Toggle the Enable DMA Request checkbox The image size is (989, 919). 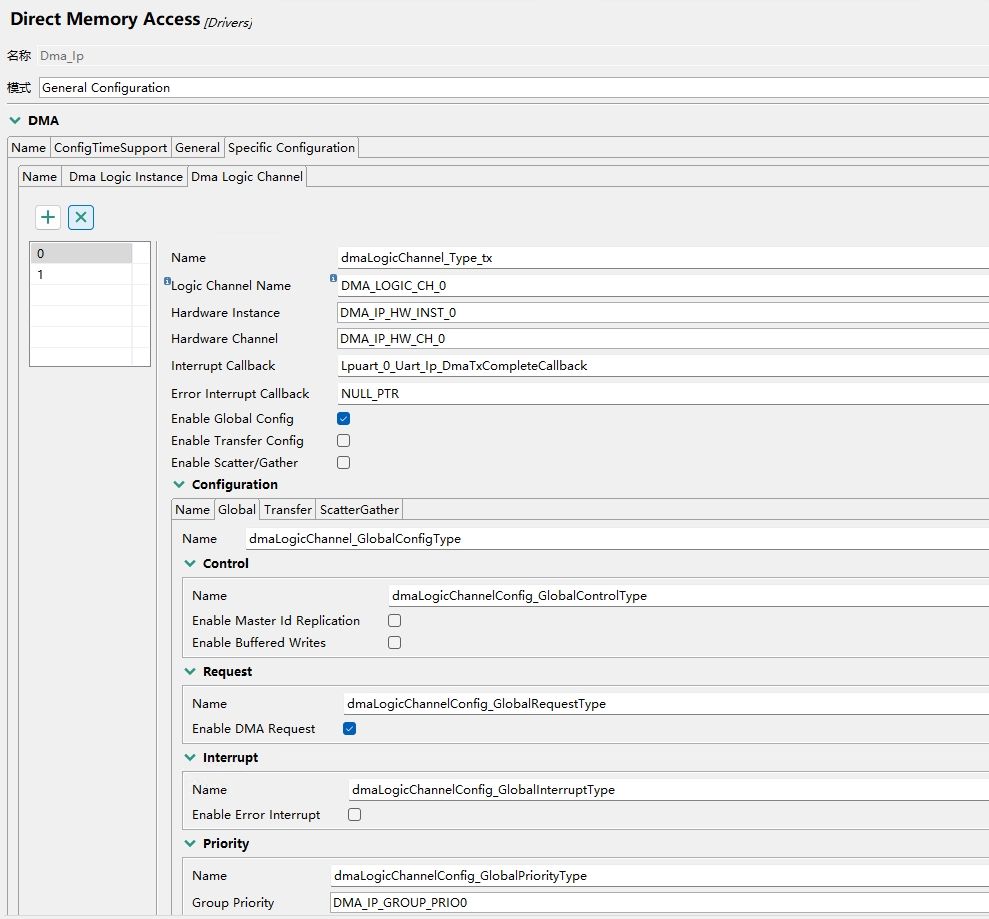click(349, 729)
